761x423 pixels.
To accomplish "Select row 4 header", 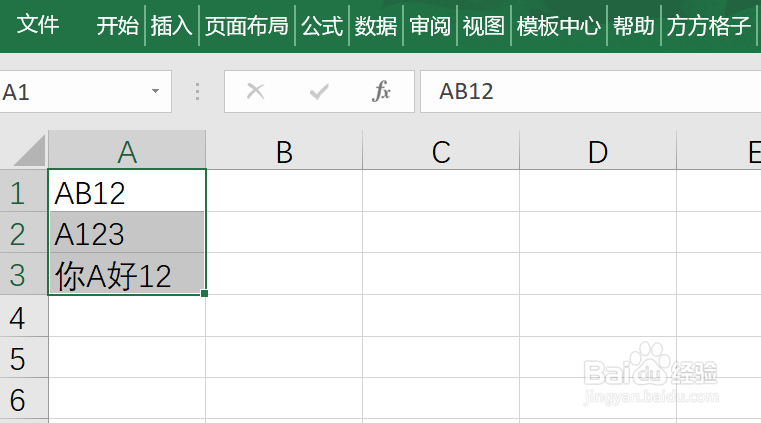I will [x=24, y=317].
